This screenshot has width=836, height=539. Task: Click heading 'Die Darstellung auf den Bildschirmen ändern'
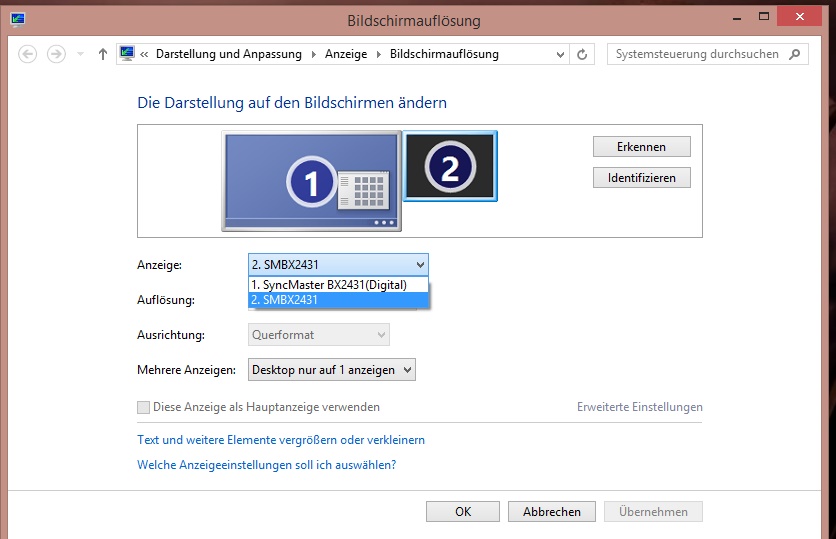pos(292,102)
